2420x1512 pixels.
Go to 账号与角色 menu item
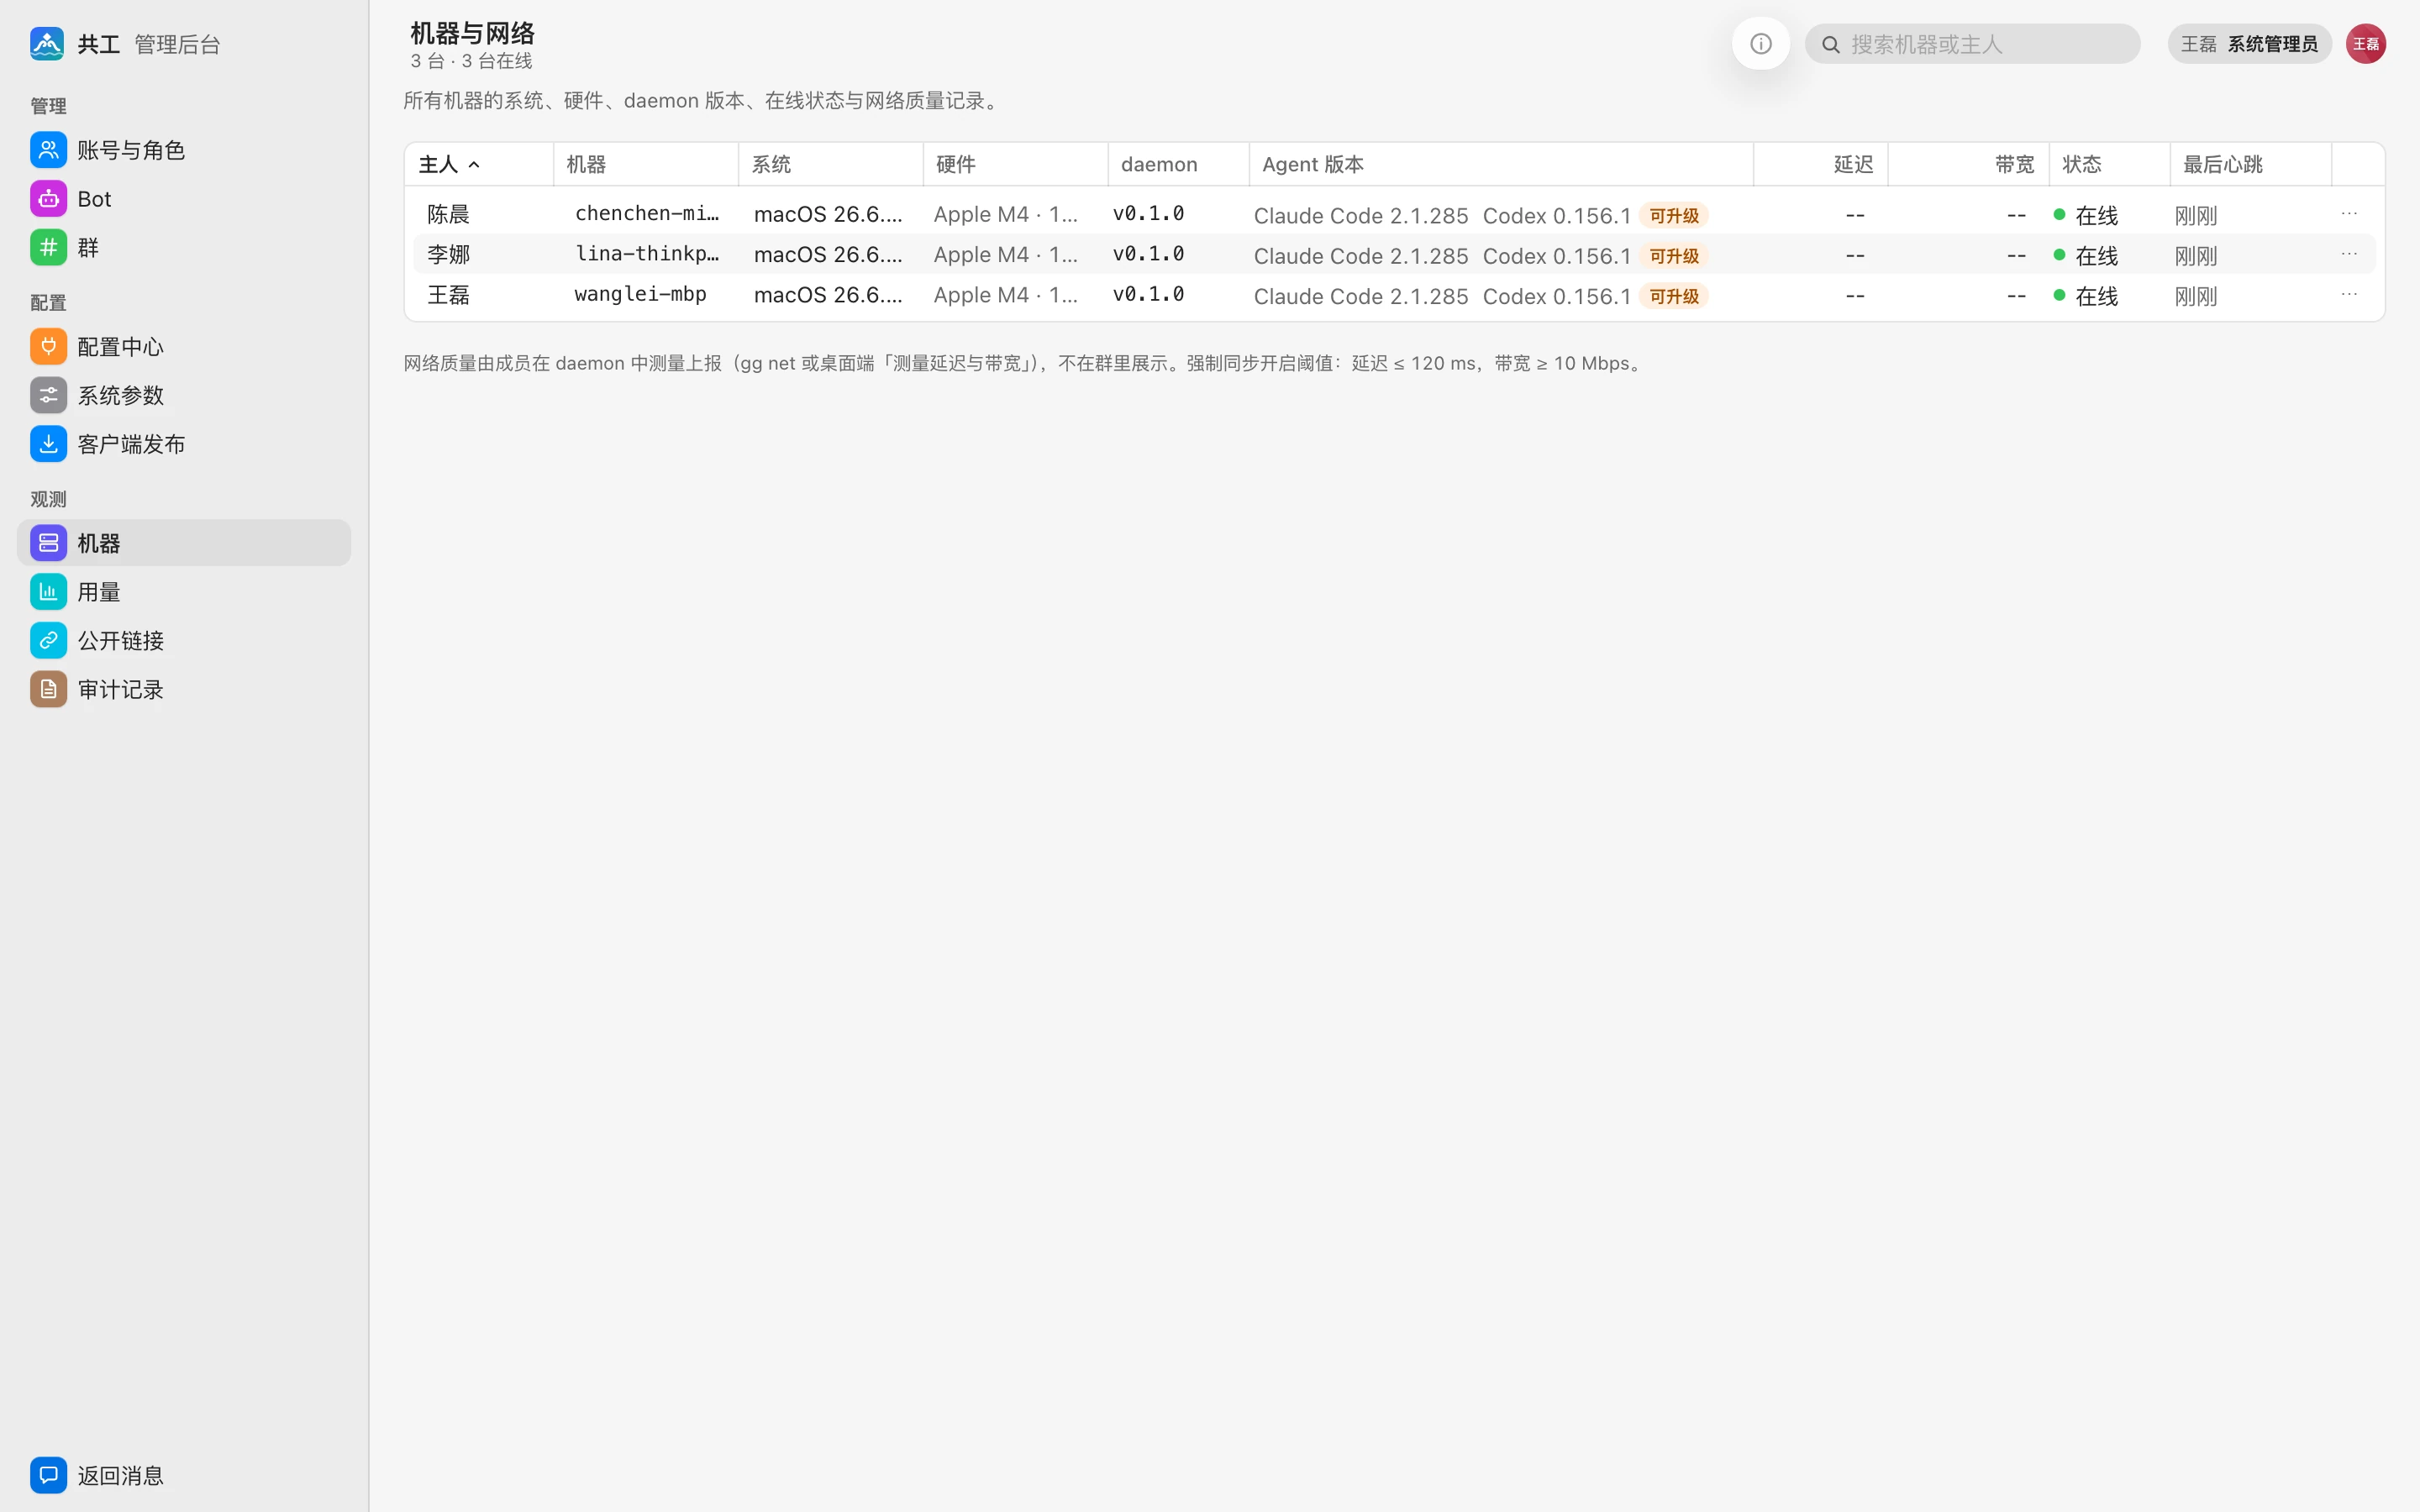[x=184, y=150]
